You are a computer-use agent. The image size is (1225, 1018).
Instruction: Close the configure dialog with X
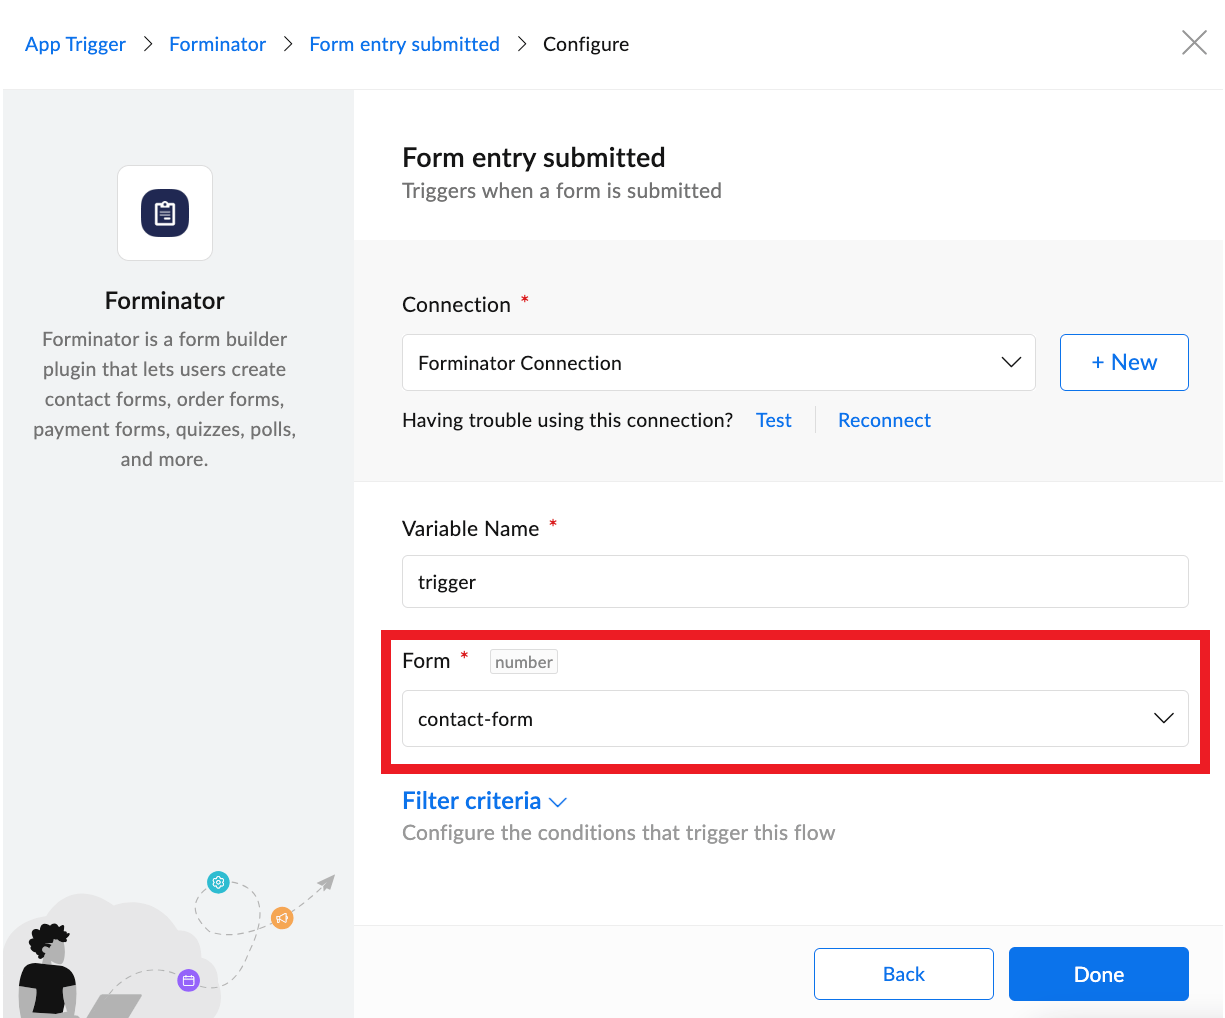[1194, 42]
